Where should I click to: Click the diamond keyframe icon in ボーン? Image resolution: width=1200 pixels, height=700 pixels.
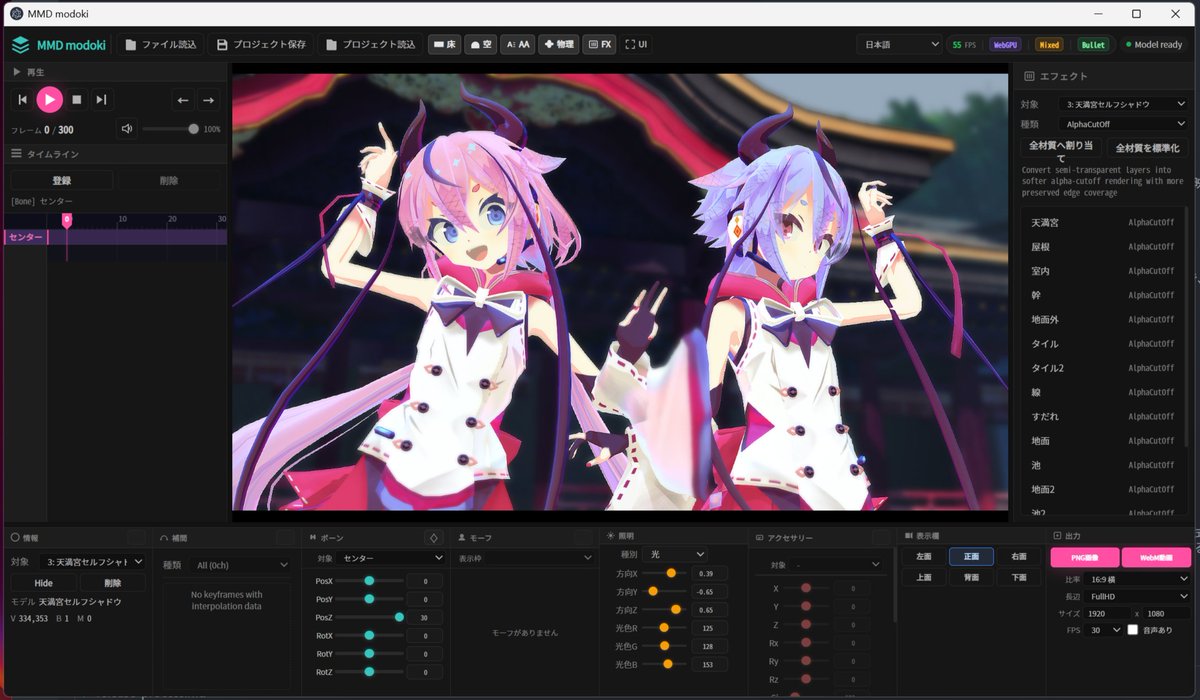click(x=433, y=538)
